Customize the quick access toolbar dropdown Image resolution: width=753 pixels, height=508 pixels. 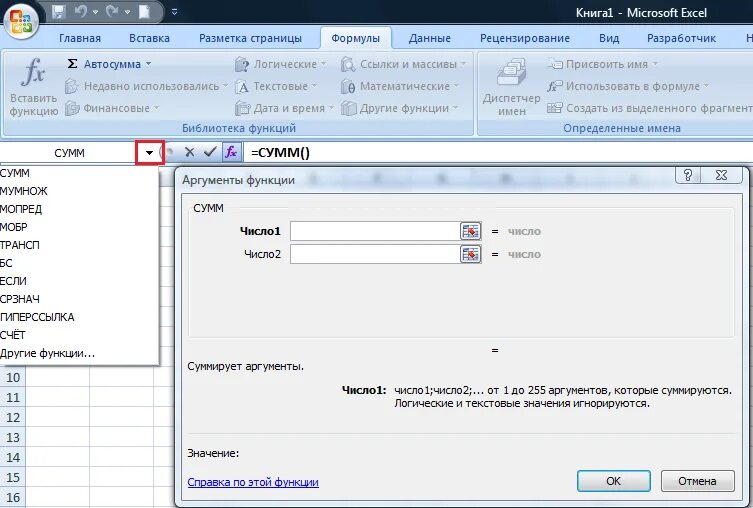174,12
